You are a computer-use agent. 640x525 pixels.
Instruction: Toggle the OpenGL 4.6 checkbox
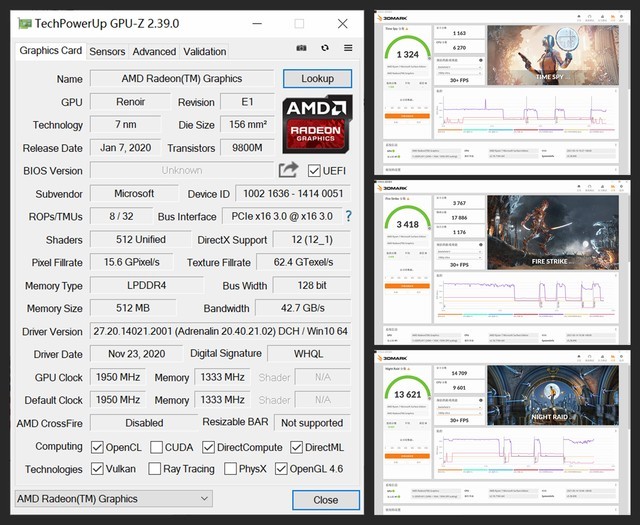[281, 469]
